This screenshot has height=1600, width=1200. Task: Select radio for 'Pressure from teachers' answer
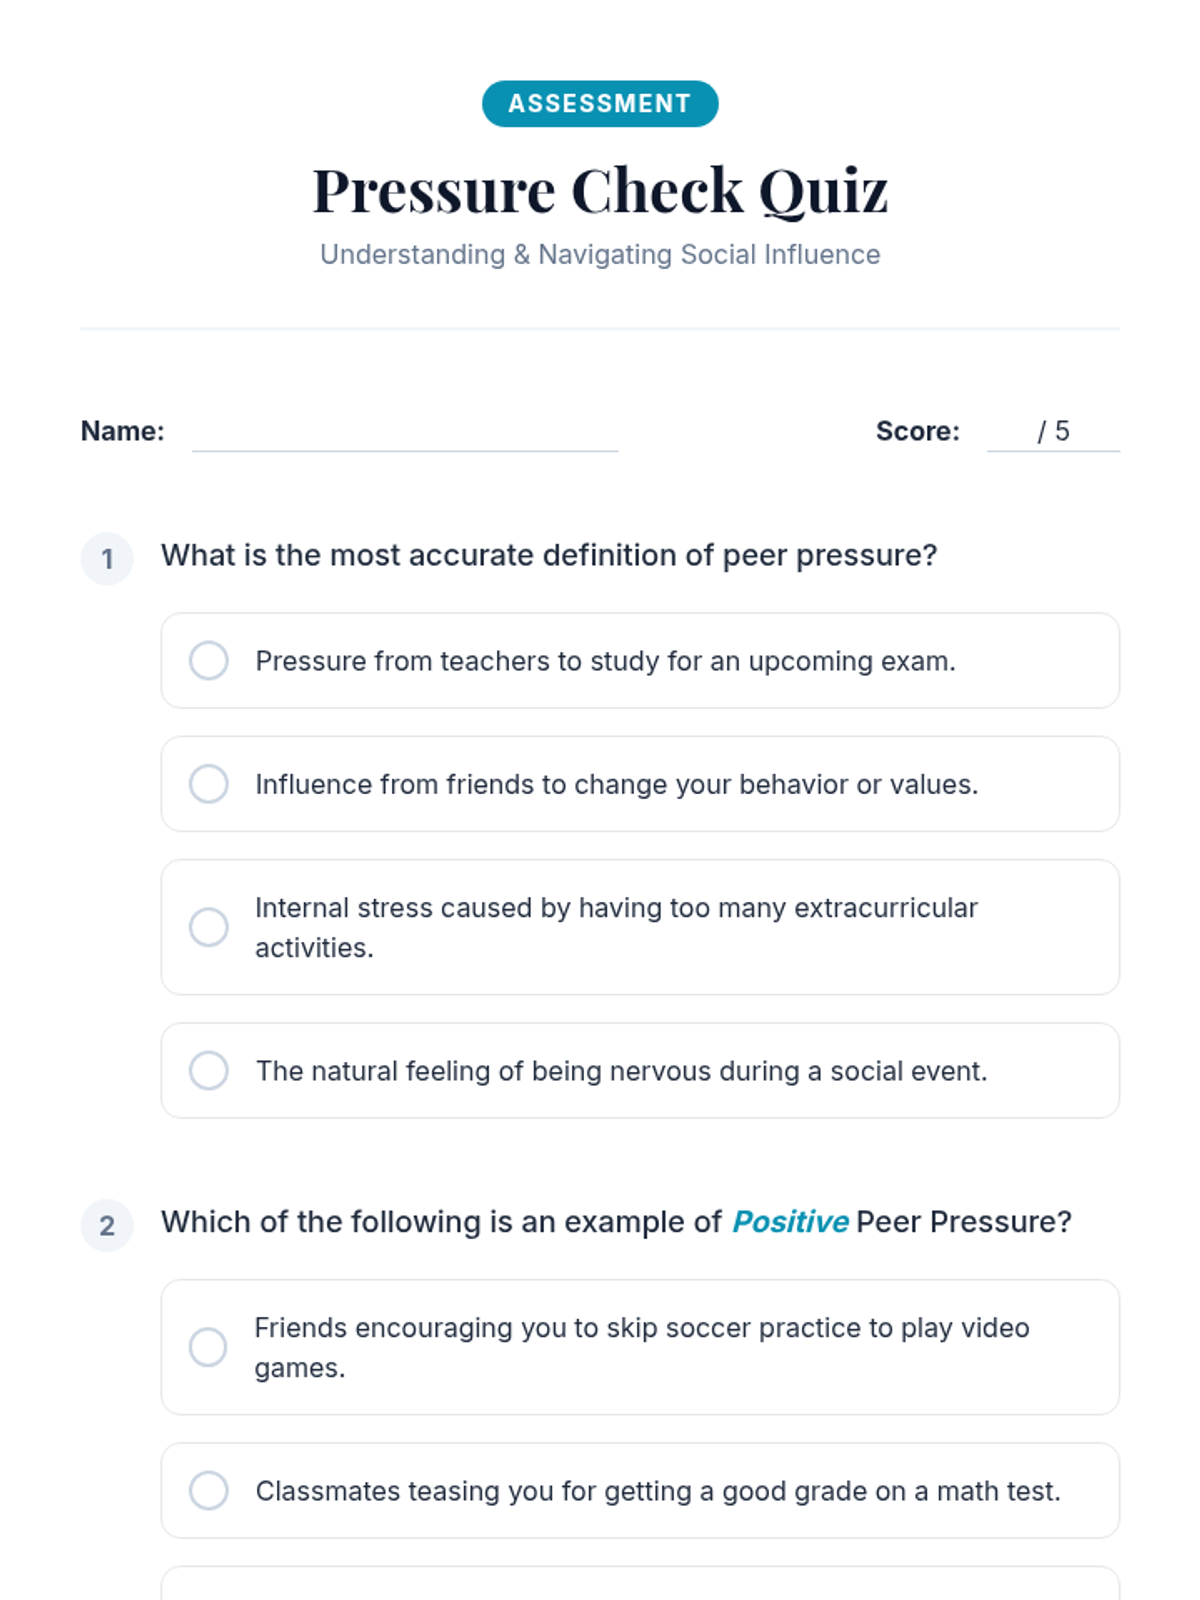click(209, 661)
